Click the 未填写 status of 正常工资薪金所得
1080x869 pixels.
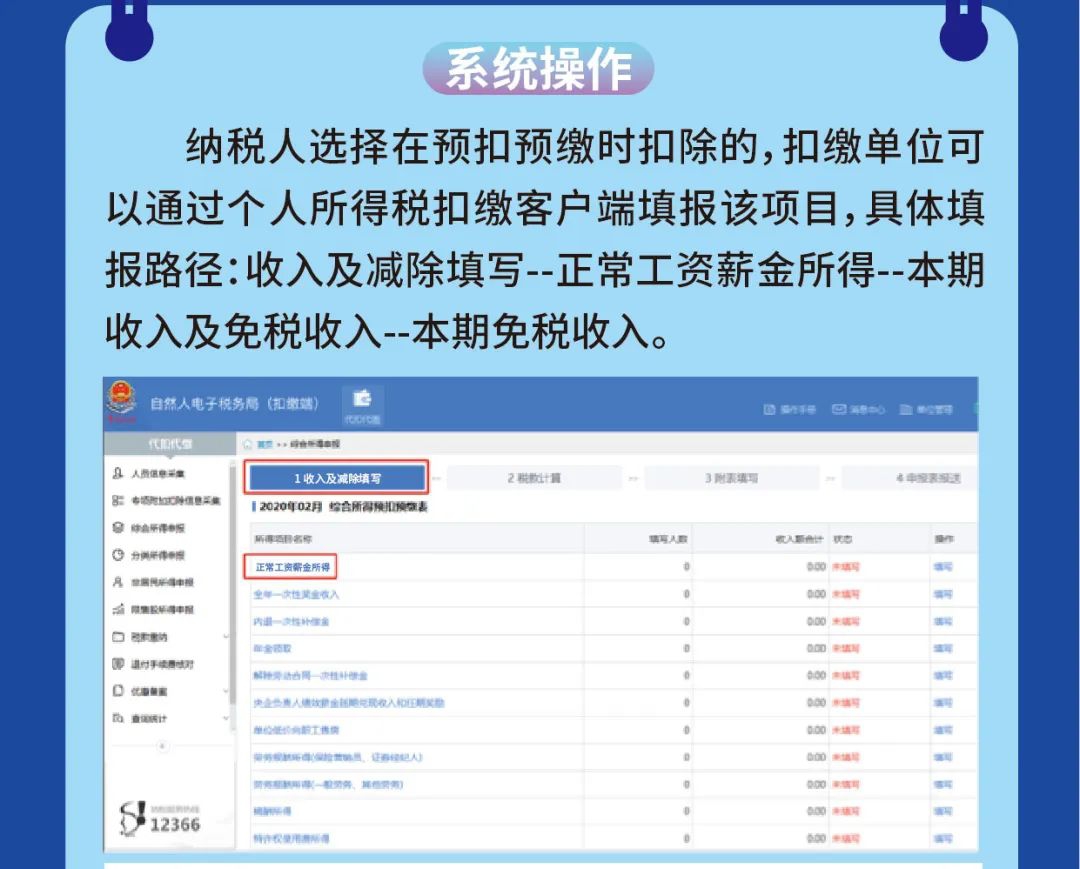pos(846,567)
